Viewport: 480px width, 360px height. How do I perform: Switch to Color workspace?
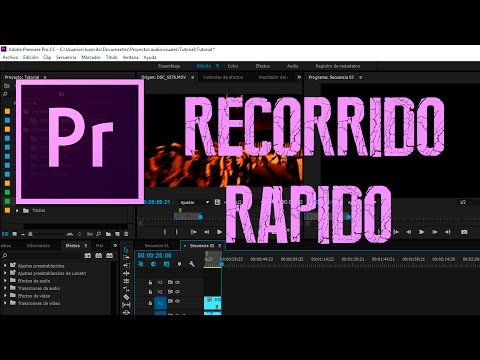233,66
